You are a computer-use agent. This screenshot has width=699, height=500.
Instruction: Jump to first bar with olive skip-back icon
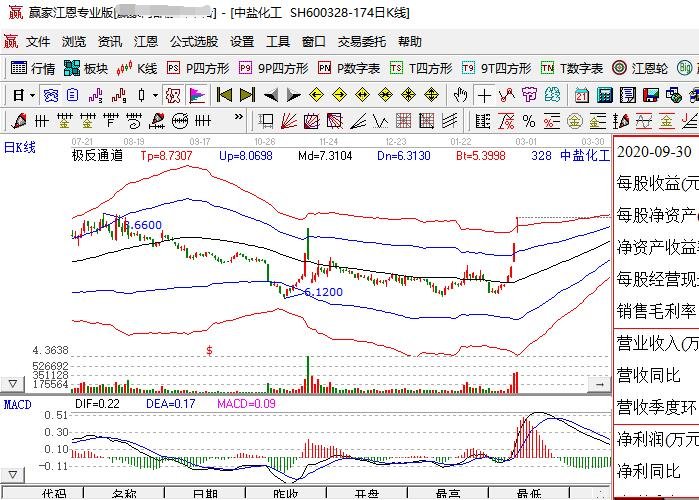[x=224, y=94]
